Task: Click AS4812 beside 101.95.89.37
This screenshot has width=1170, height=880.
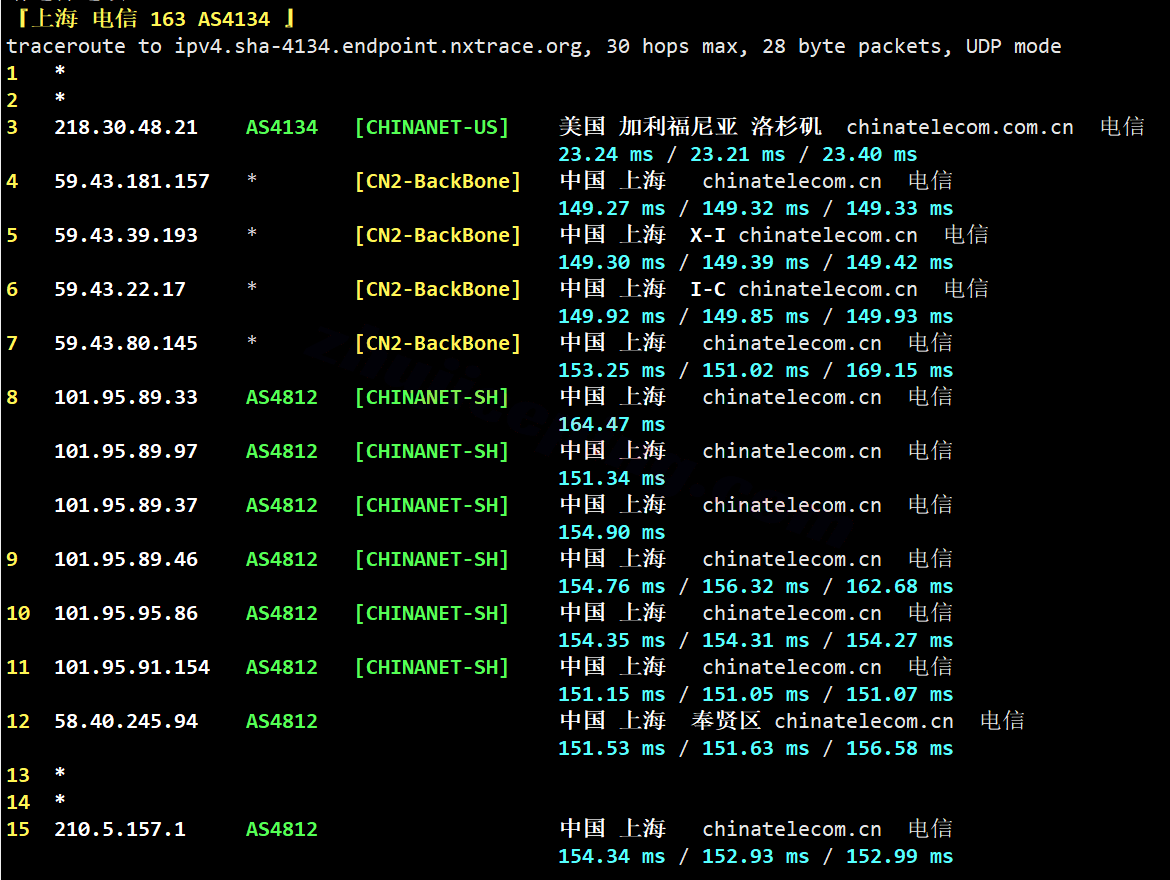Action: click(x=282, y=505)
